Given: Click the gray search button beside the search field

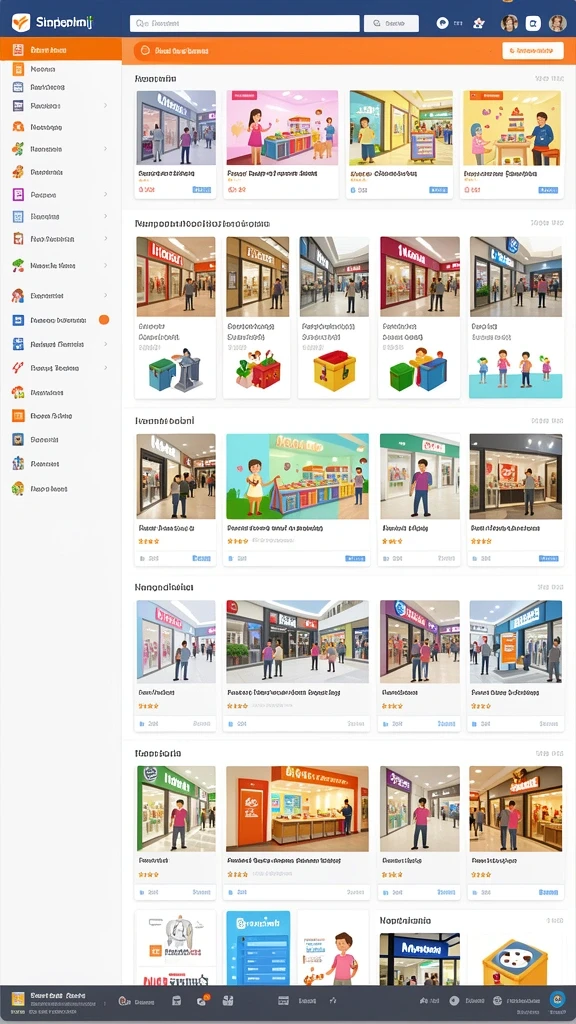Looking at the screenshot, I should point(391,24).
